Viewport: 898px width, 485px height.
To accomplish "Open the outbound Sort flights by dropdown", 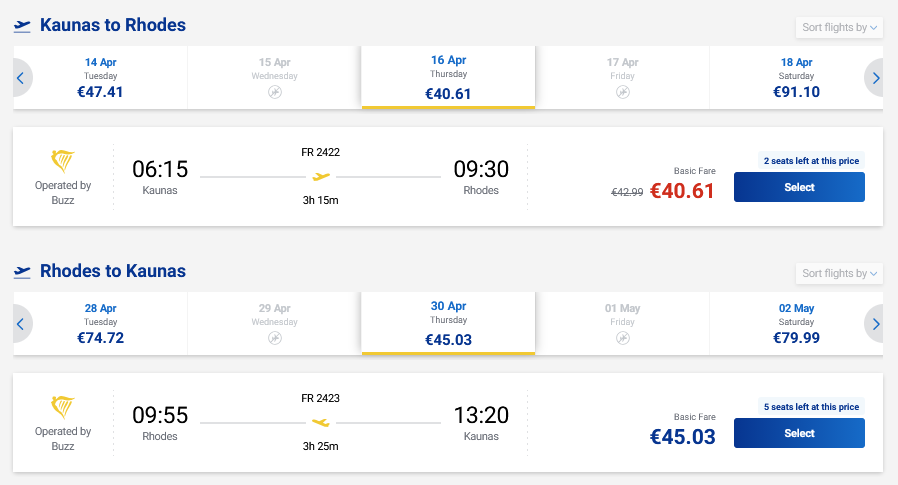I will [x=840, y=28].
